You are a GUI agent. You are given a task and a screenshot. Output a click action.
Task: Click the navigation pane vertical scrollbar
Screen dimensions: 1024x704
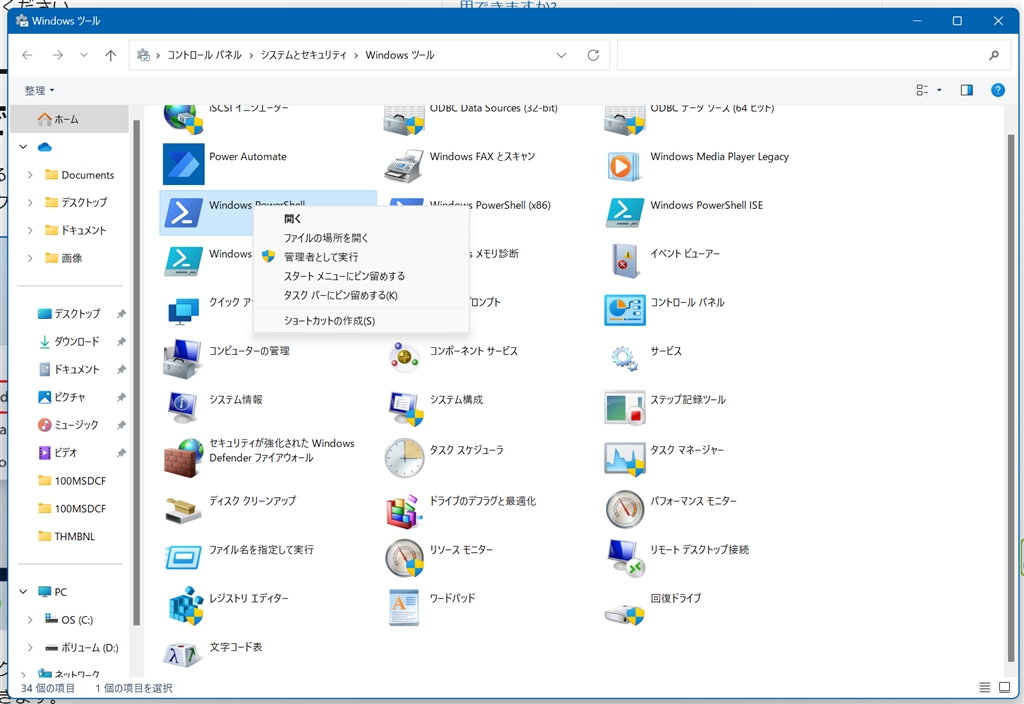(136, 372)
